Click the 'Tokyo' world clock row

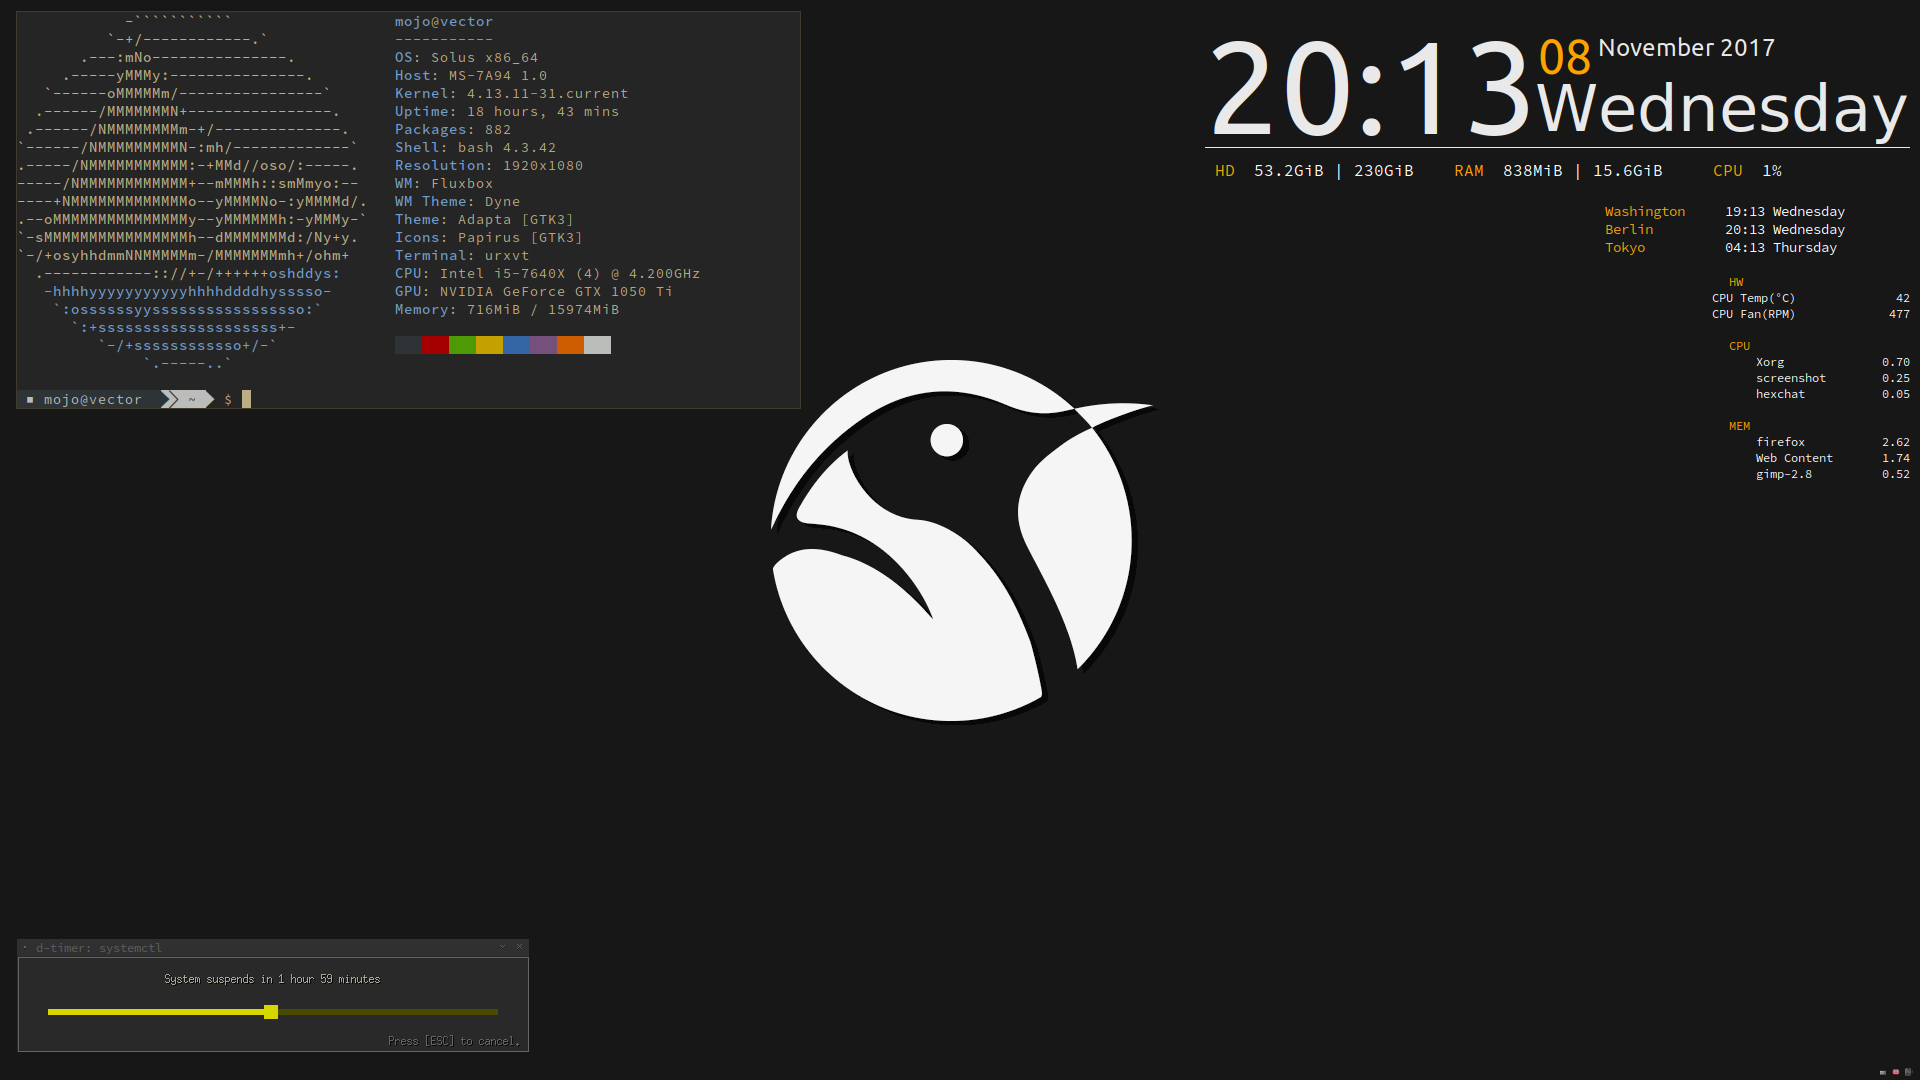click(x=1721, y=248)
